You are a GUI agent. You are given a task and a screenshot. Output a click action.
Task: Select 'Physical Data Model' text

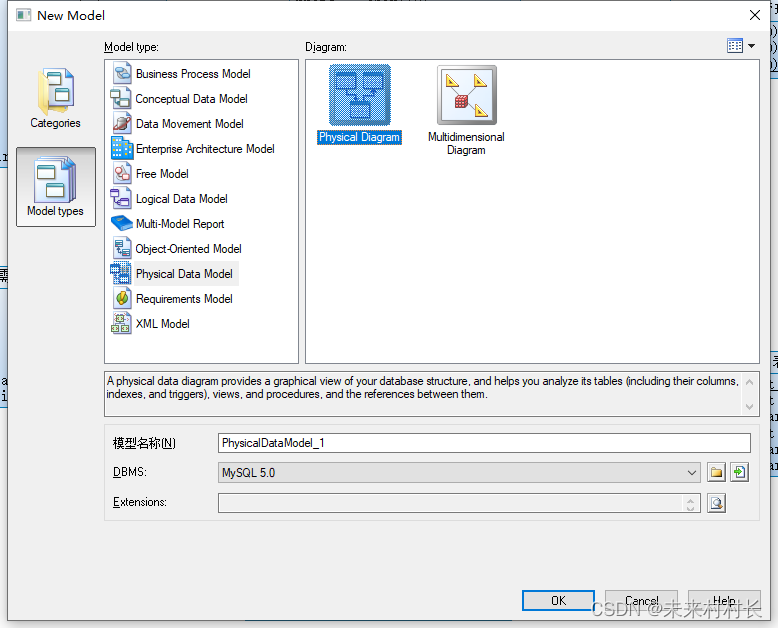pos(184,274)
